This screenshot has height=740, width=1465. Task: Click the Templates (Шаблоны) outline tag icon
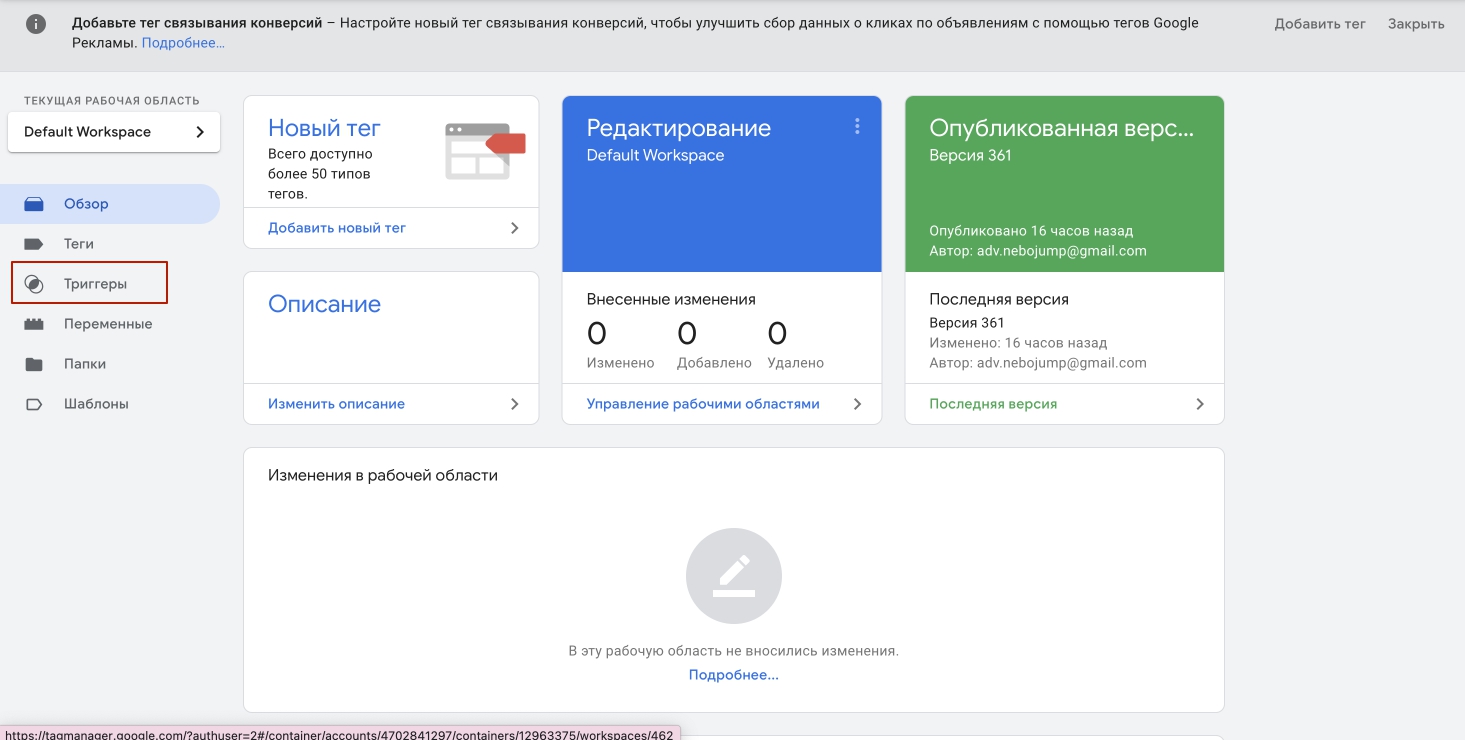34,404
